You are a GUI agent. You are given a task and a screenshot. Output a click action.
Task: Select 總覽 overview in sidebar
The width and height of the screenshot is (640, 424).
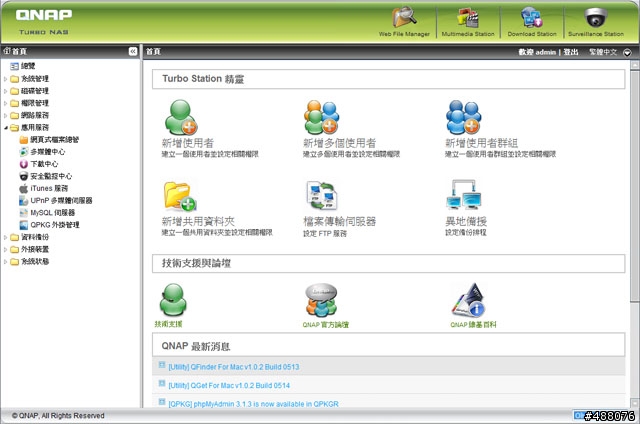[23, 66]
